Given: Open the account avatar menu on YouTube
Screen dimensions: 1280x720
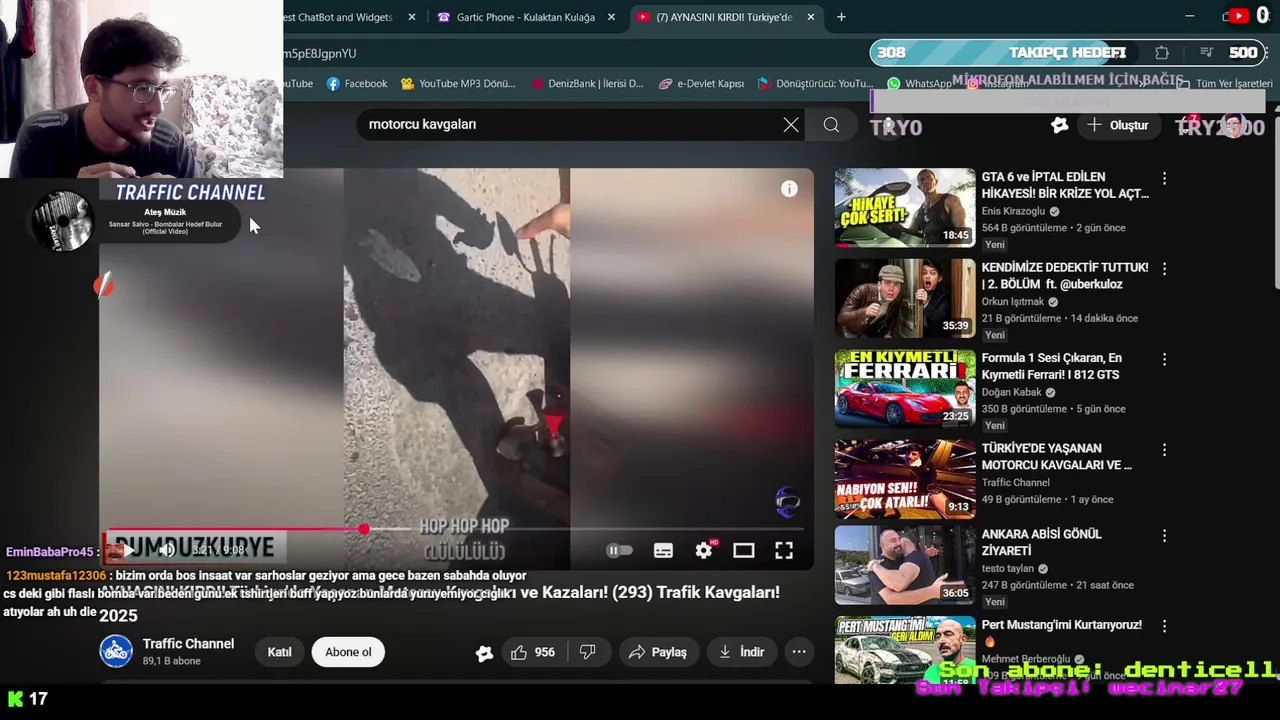Looking at the screenshot, I should pyautogui.click(x=1232, y=125).
